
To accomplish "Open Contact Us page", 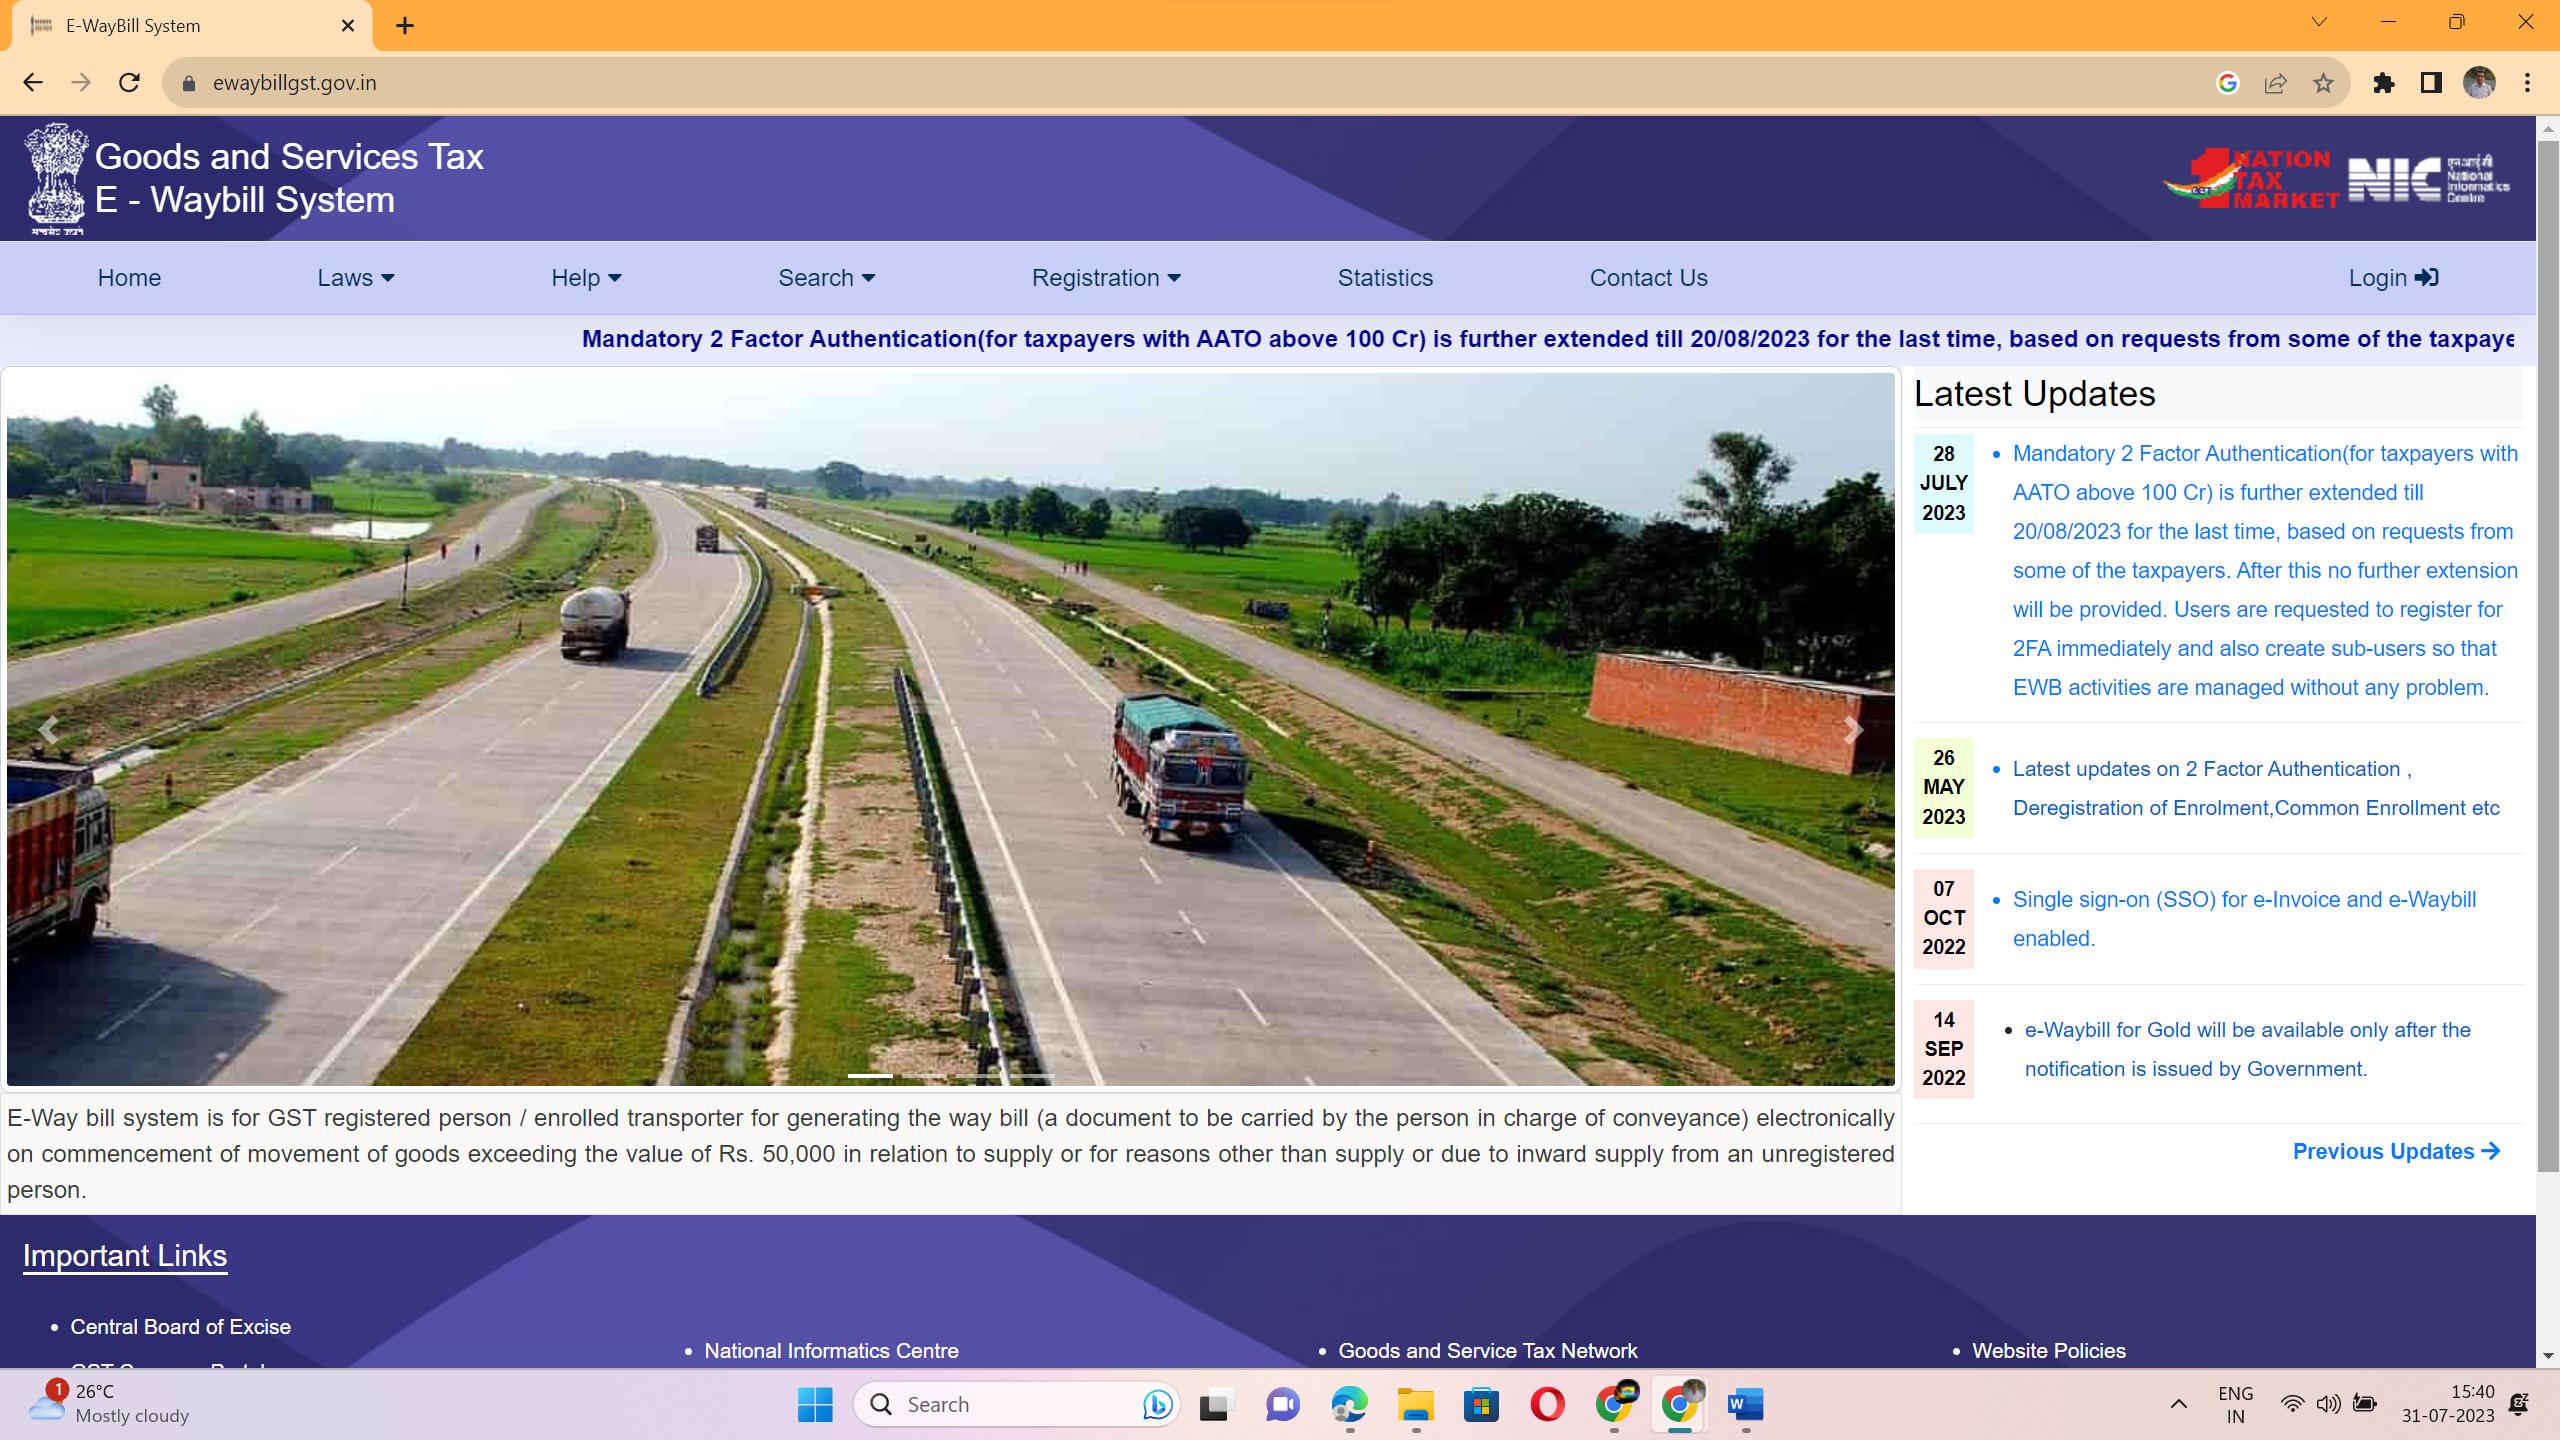I will point(1648,278).
